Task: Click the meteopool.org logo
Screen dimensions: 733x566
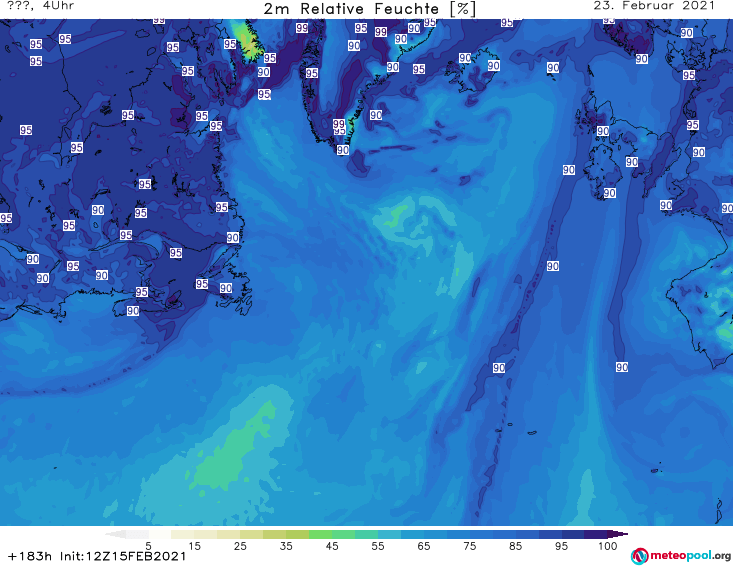Action: [681, 556]
